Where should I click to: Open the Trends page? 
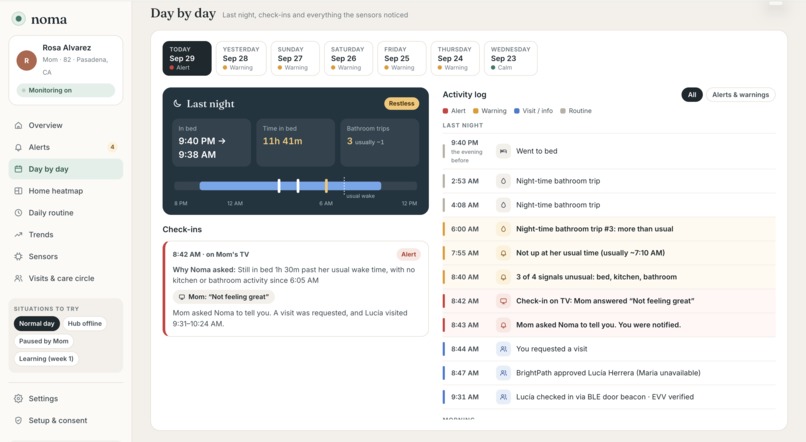(x=66, y=235)
